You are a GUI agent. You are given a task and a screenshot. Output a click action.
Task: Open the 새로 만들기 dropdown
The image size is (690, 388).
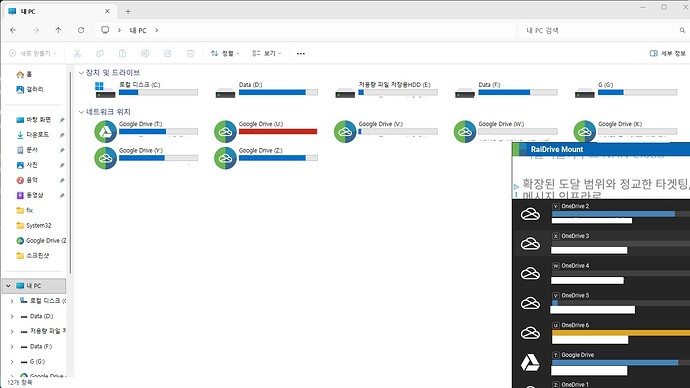(x=33, y=53)
